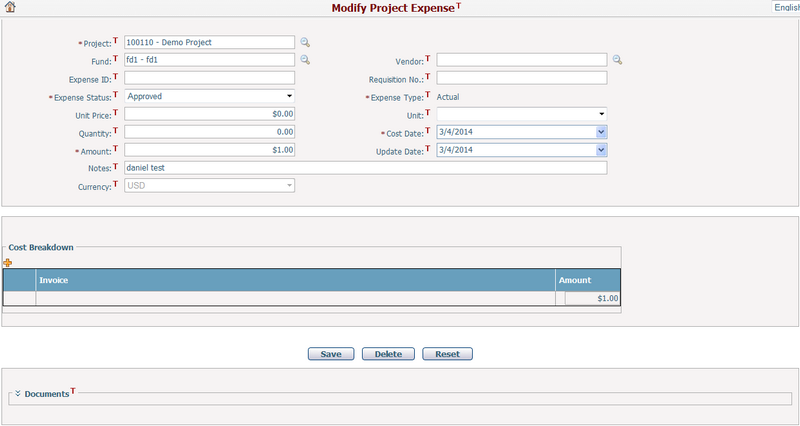The image size is (800, 426).
Task: Click the Save button
Action: click(330, 354)
